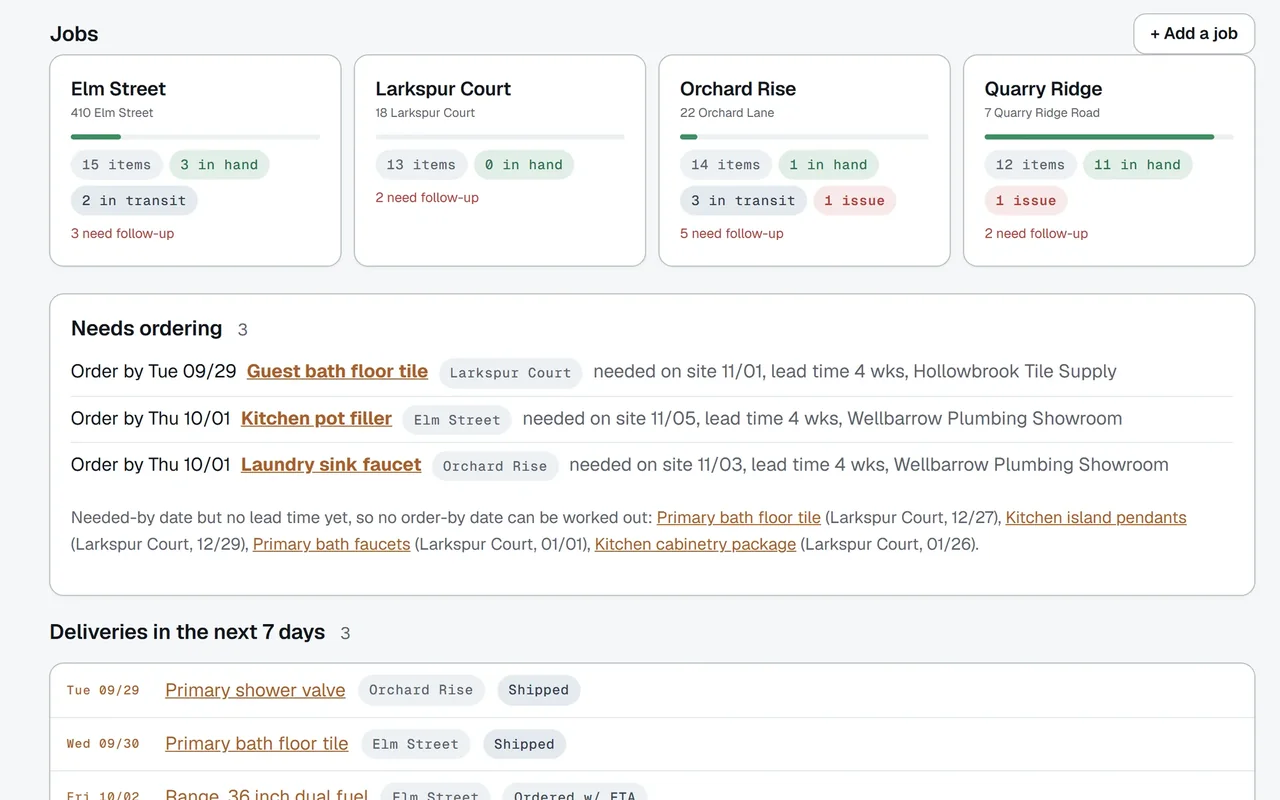Screen dimensions: 1280x800
Task: Select "3 need follow-up" on Elm Street card
Action: pyautogui.click(x=122, y=233)
